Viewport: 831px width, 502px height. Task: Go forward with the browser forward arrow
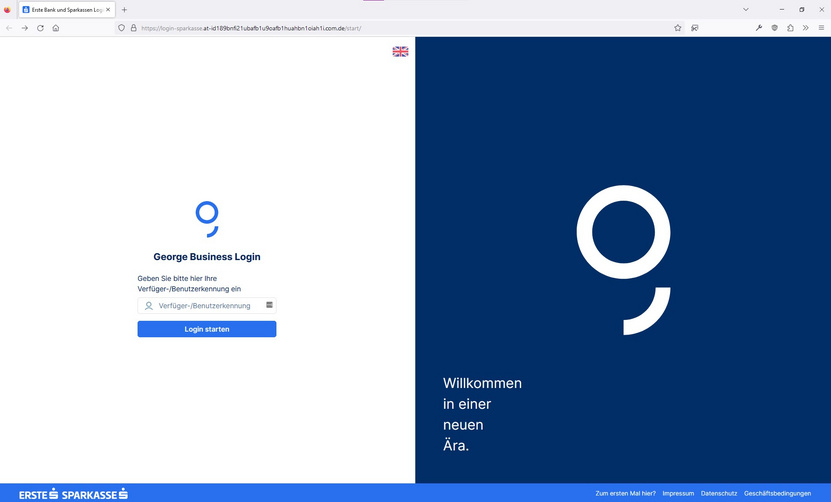point(24,28)
